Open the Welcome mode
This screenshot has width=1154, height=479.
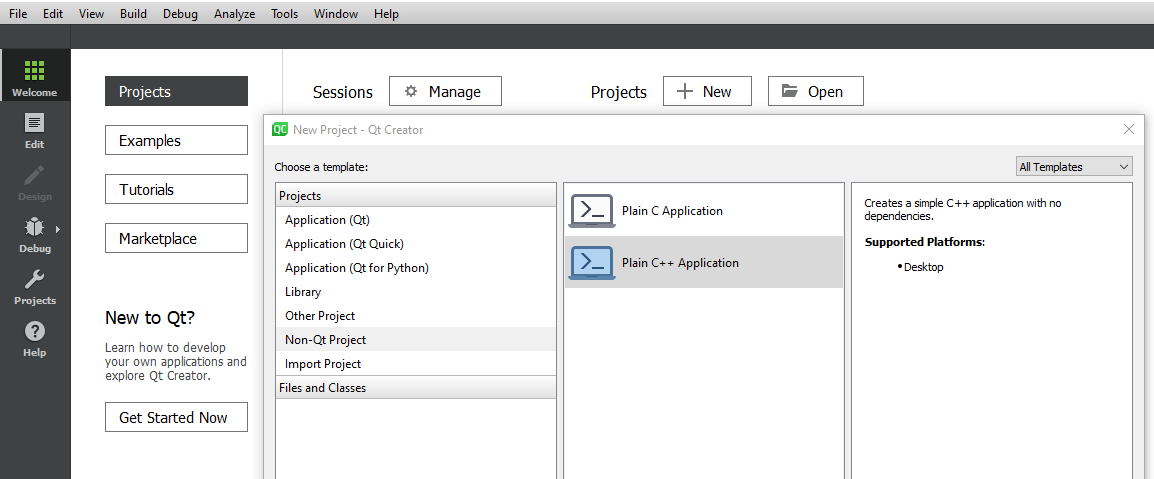(x=35, y=76)
